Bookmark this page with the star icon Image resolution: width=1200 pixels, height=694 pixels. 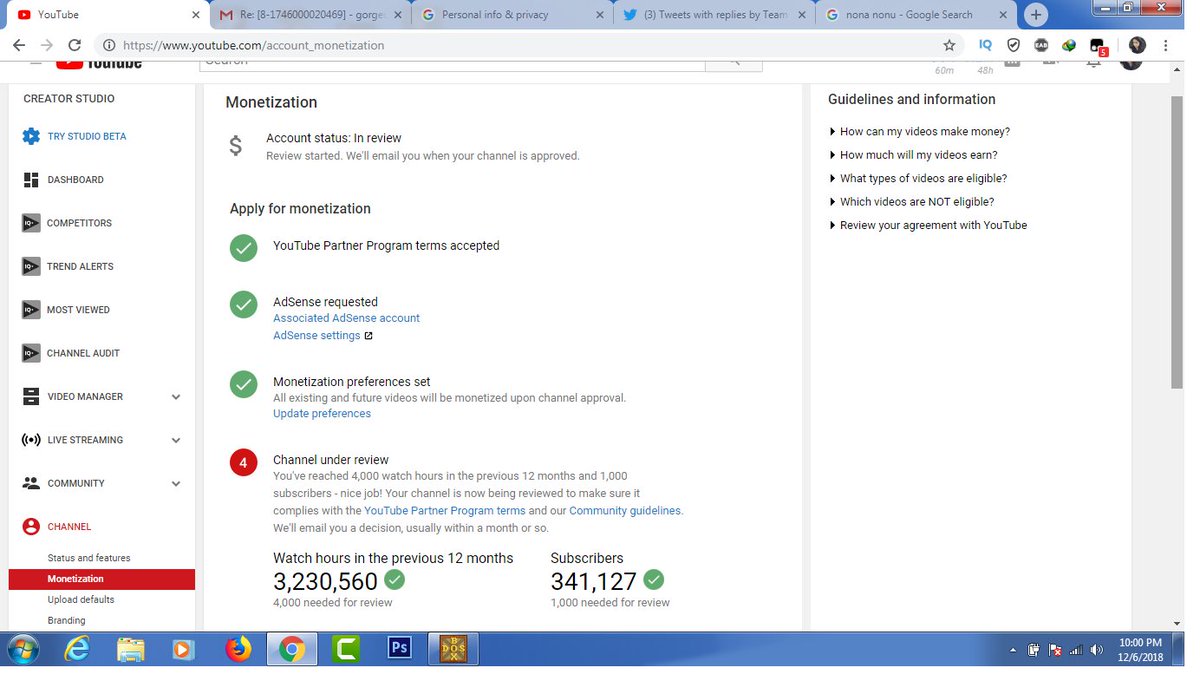[x=949, y=45]
